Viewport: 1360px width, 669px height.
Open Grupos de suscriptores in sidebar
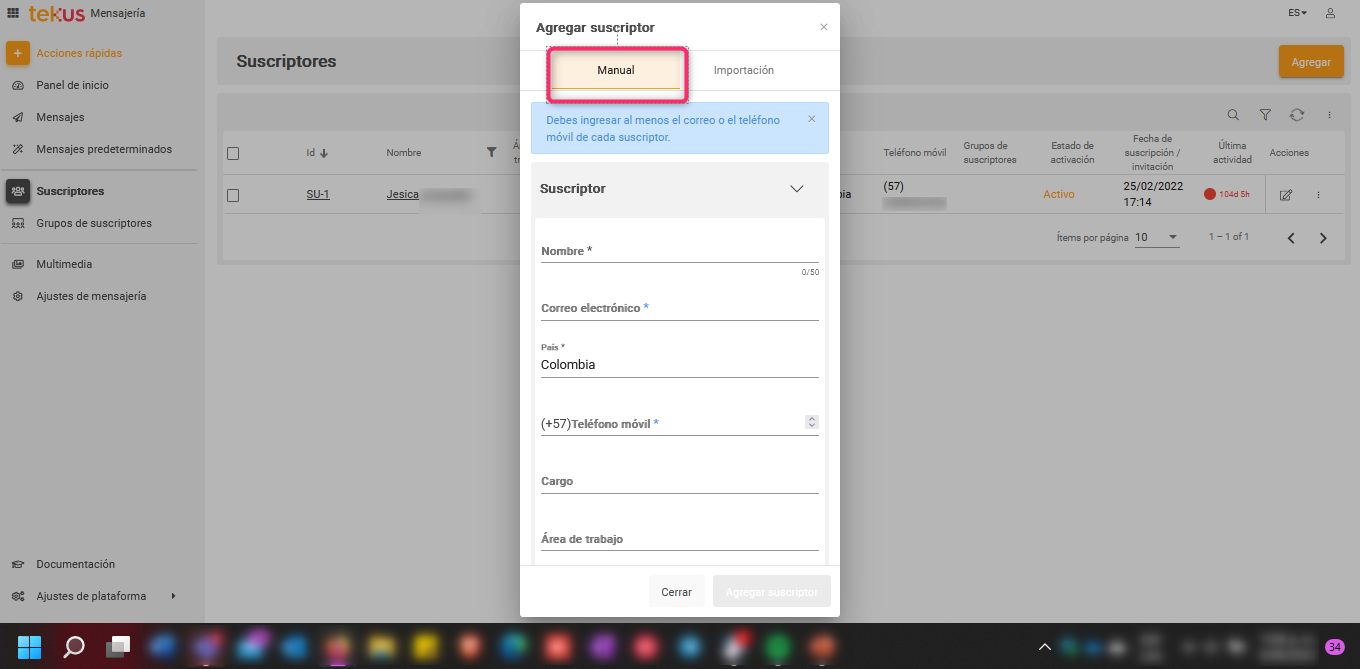pyautogui.click(x=94, y=223)
